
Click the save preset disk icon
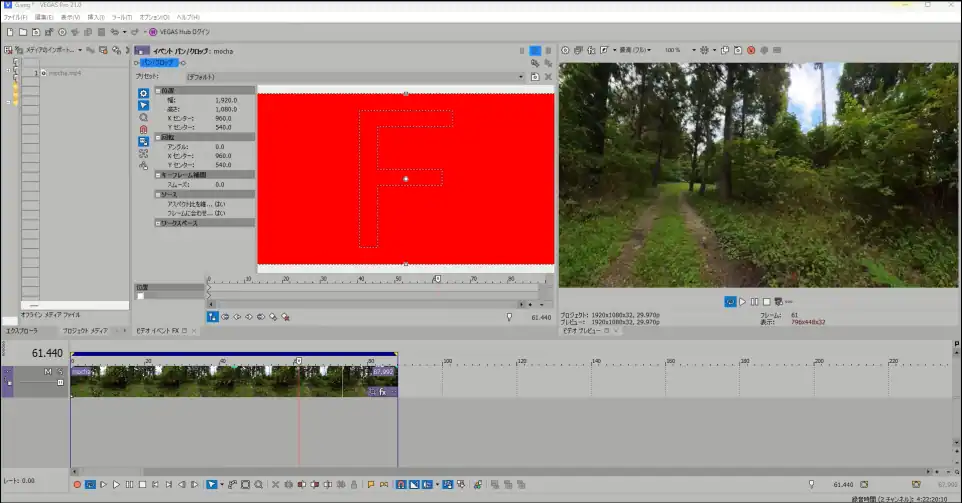click(535, 77)
